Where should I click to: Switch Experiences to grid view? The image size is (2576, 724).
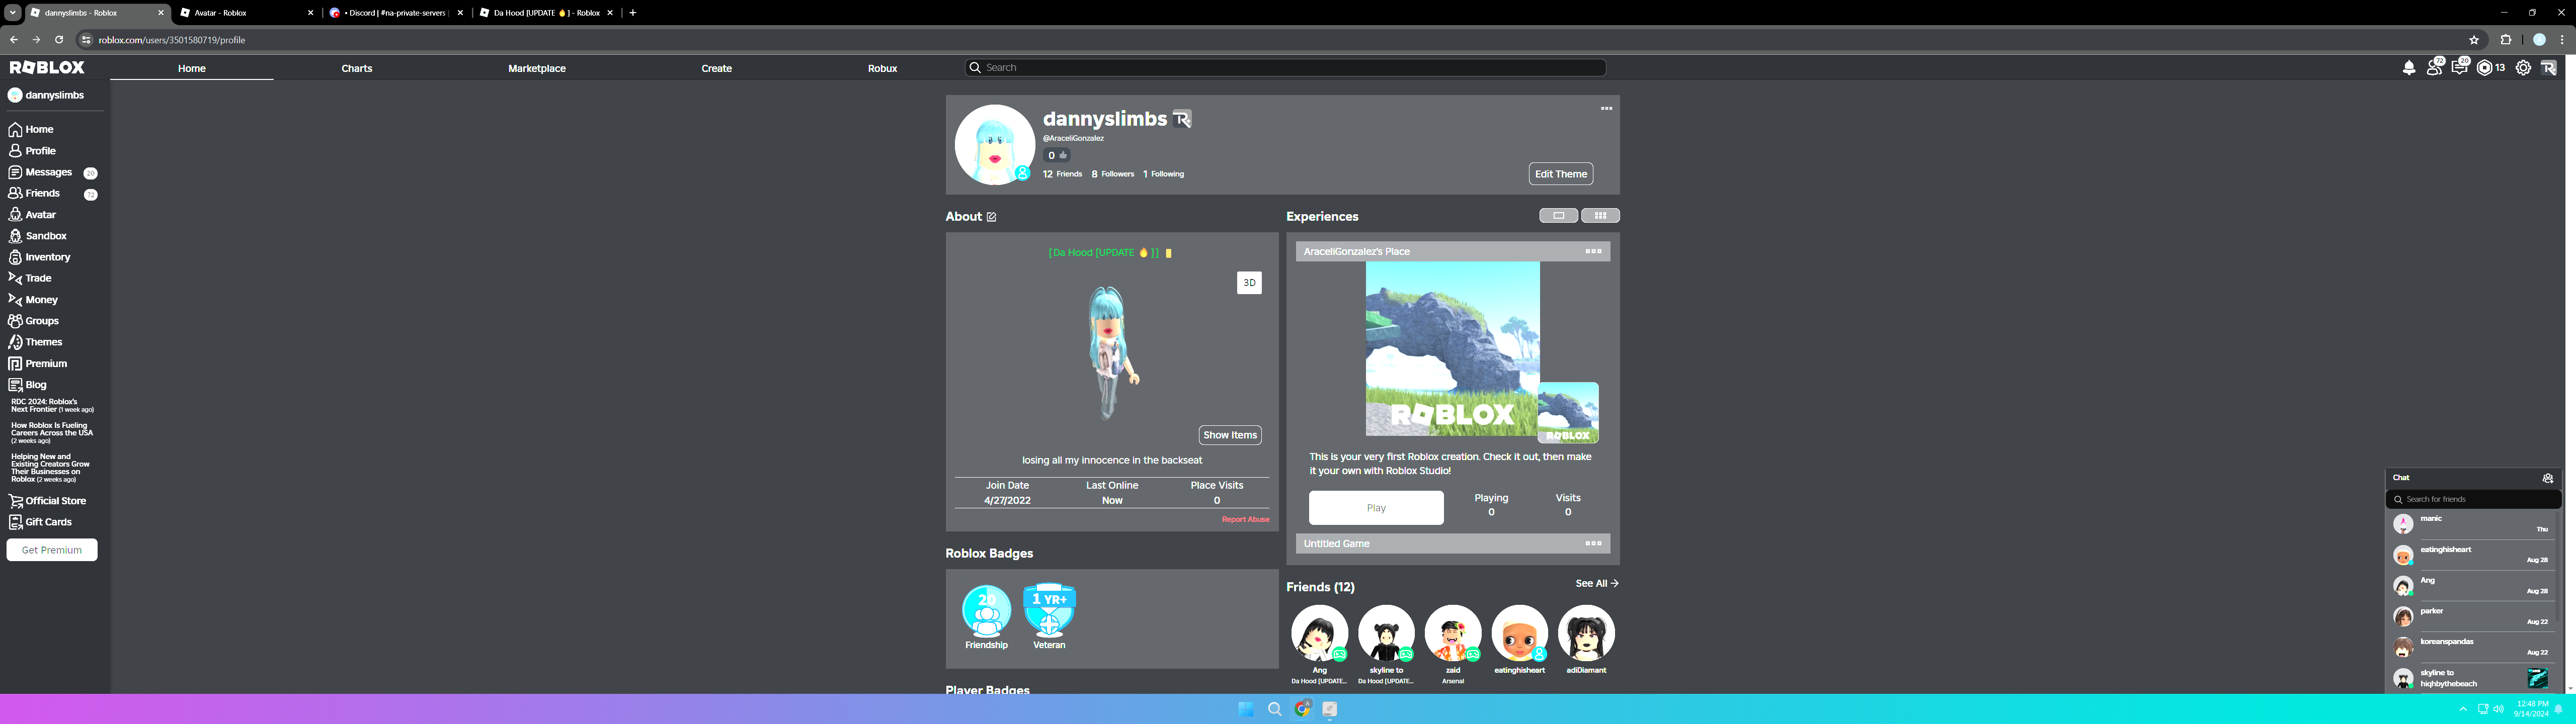click(x=1600, y=216)
